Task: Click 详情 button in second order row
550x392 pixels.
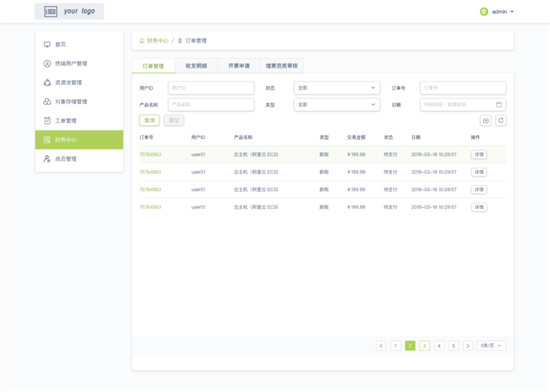Action: point(479,172)
